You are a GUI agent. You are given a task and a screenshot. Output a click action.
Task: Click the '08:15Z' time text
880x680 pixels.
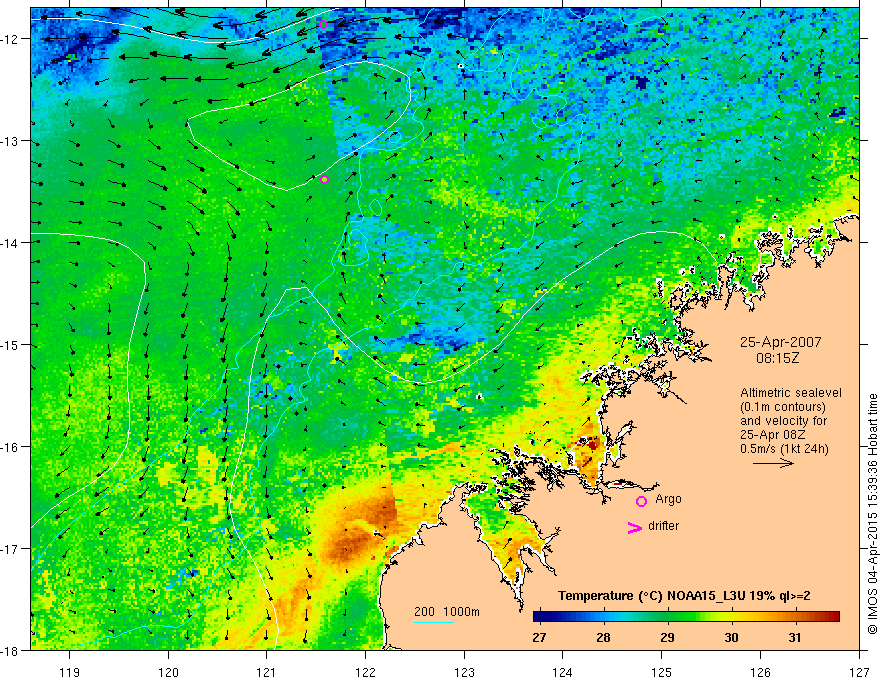(777, 358)
